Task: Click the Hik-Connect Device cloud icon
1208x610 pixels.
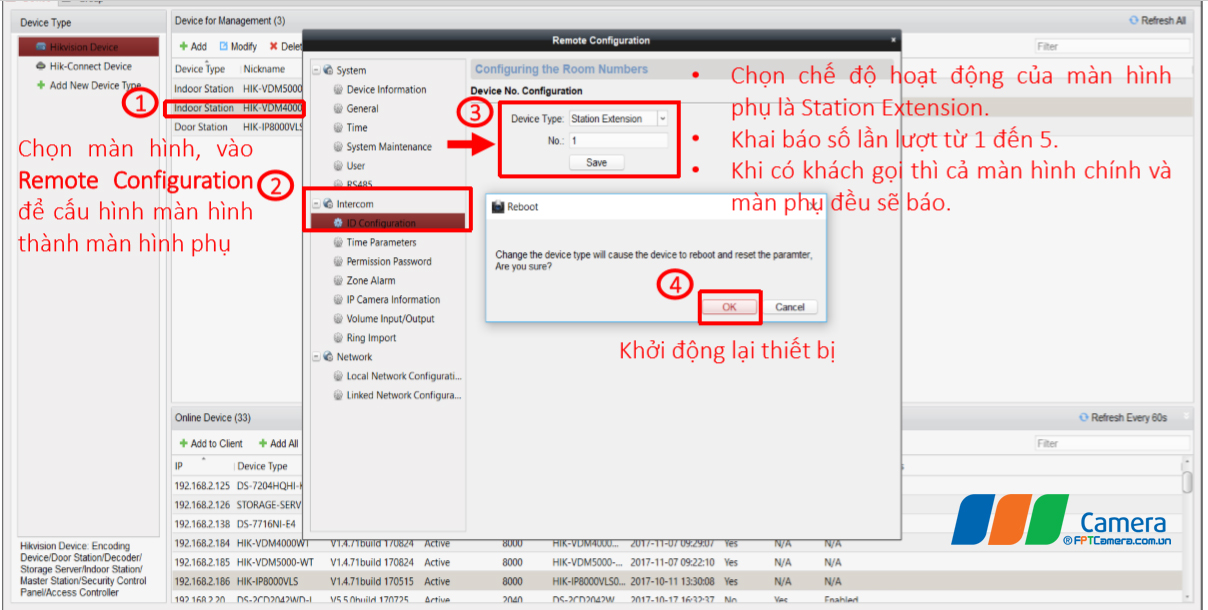Action: (40, 66)
